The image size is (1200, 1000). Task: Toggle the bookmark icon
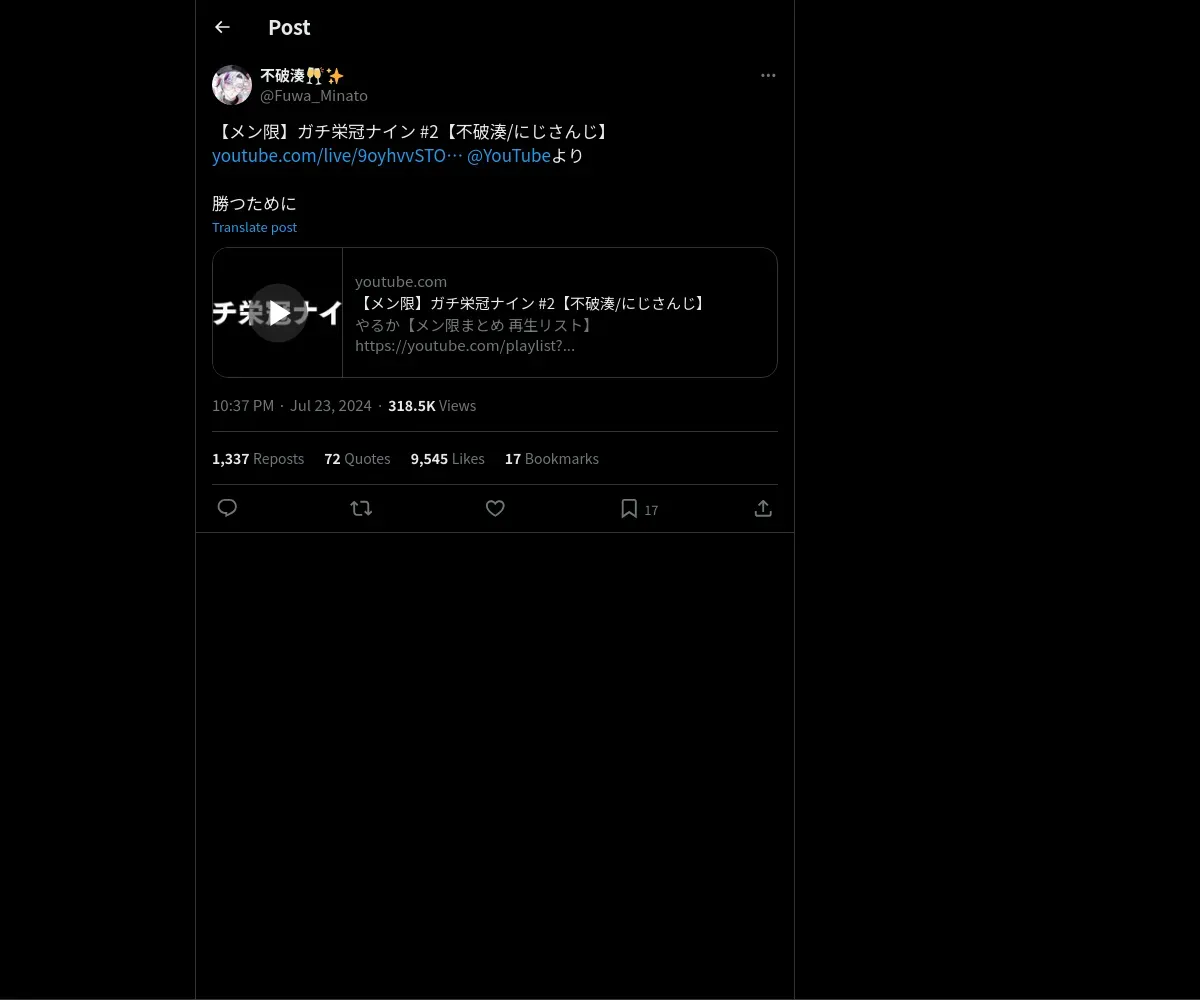click(629, 508)
